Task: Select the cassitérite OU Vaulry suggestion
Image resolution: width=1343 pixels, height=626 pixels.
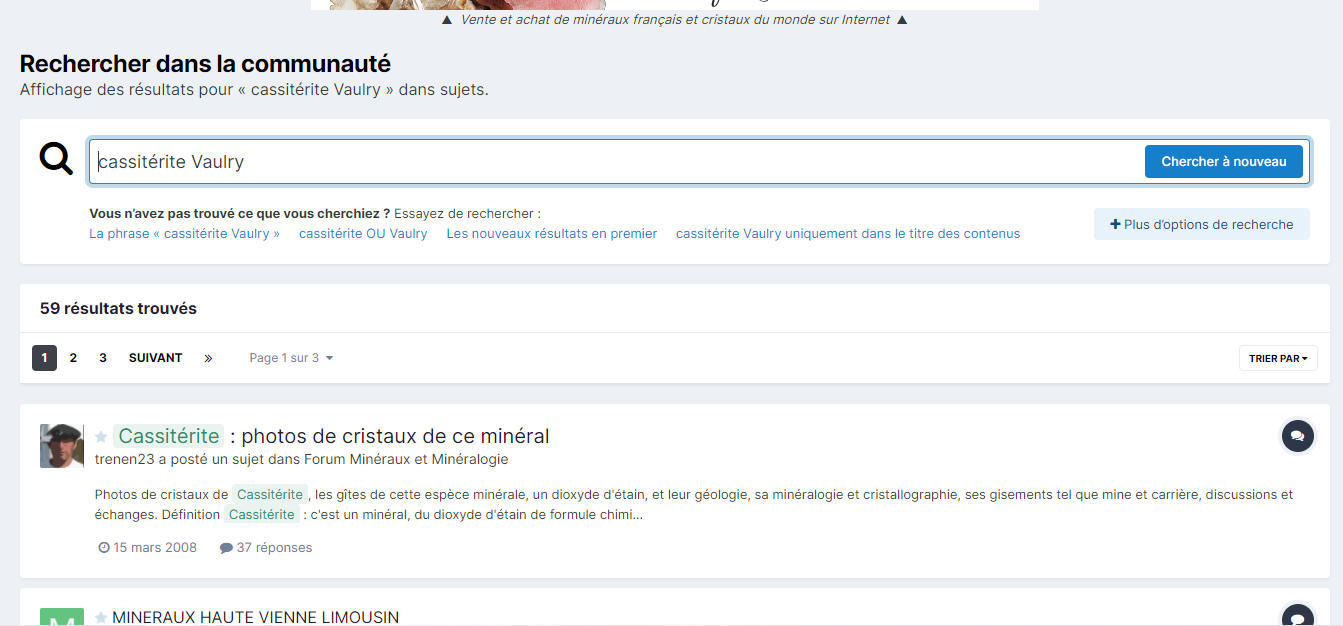Action: point(363,234)
